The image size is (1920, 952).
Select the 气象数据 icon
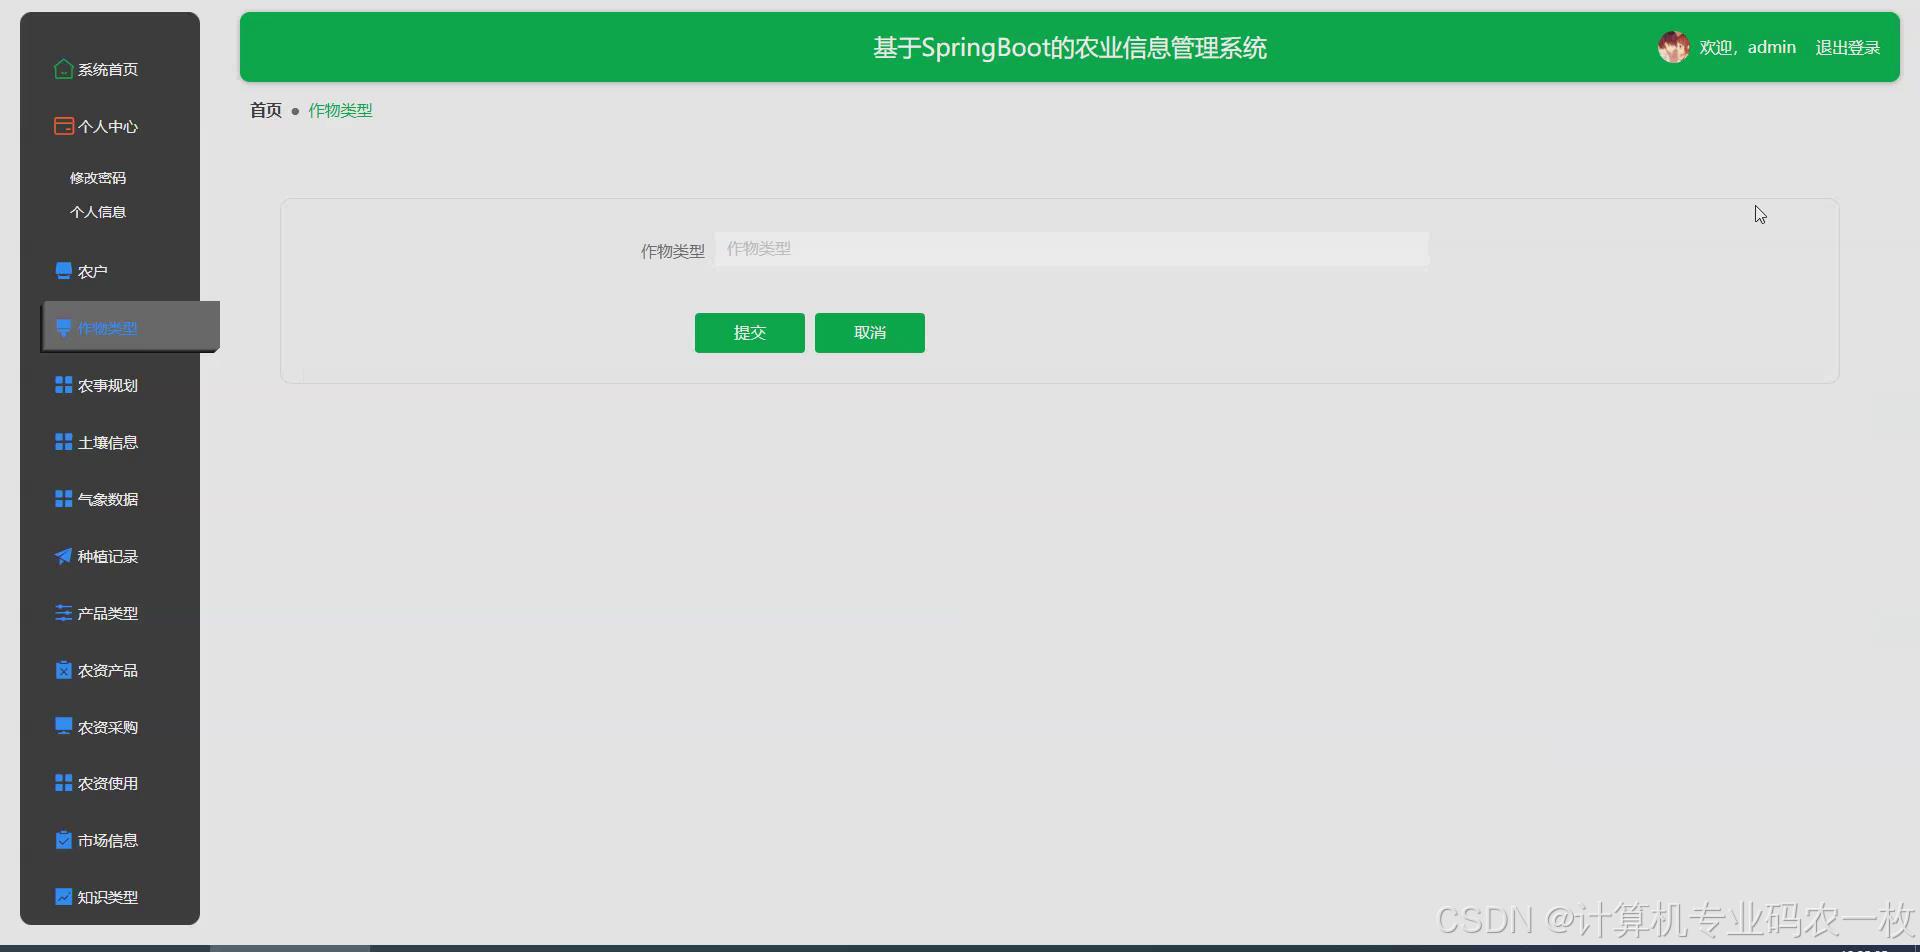[x=62, y=498]
